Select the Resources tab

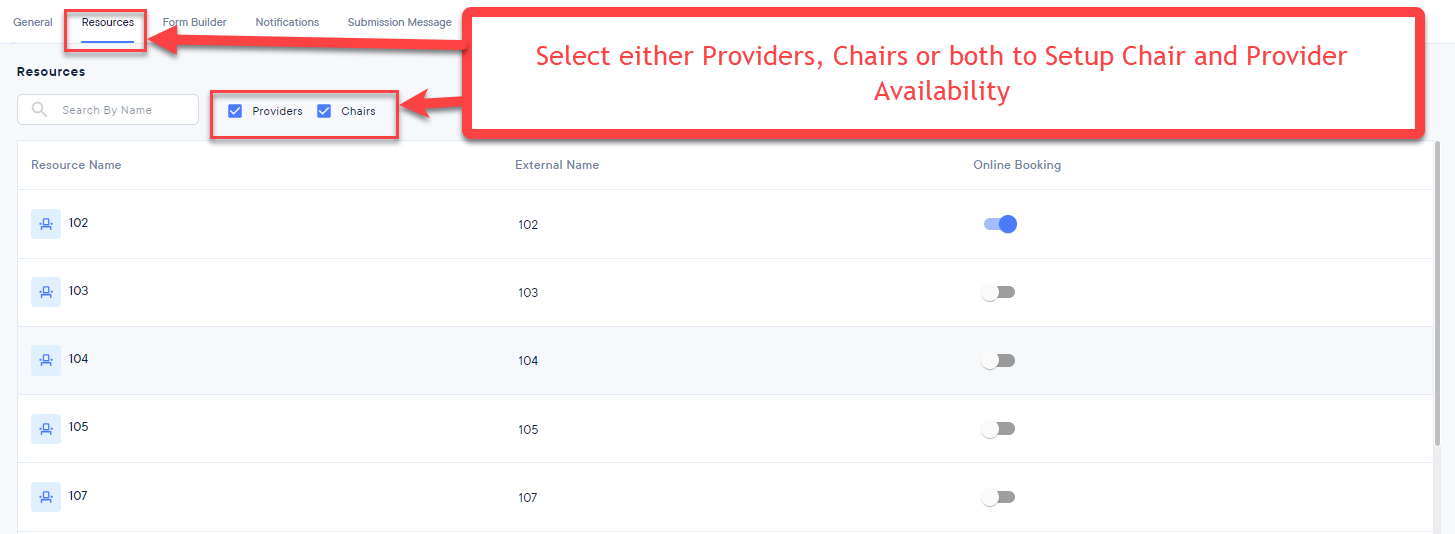tap(108, 22)
